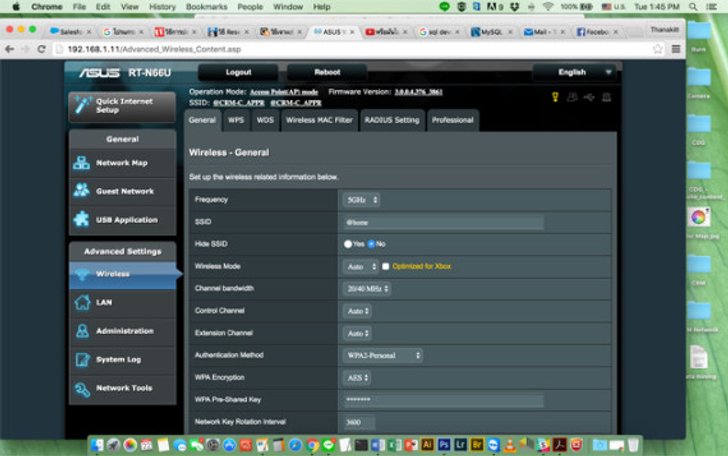728x456 pixels.
Task: Click the Logout button
Action: (238, 72)
